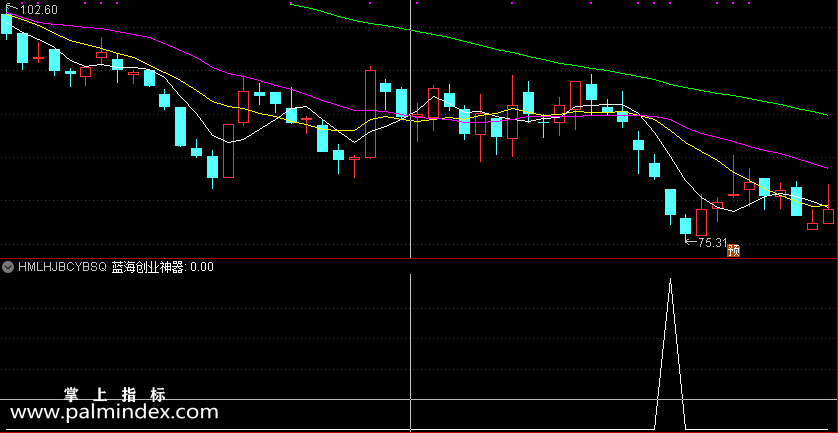Open the www.palmindex.com link
The width and height of the screenshot is (838, 433).
tap(114, 412)
